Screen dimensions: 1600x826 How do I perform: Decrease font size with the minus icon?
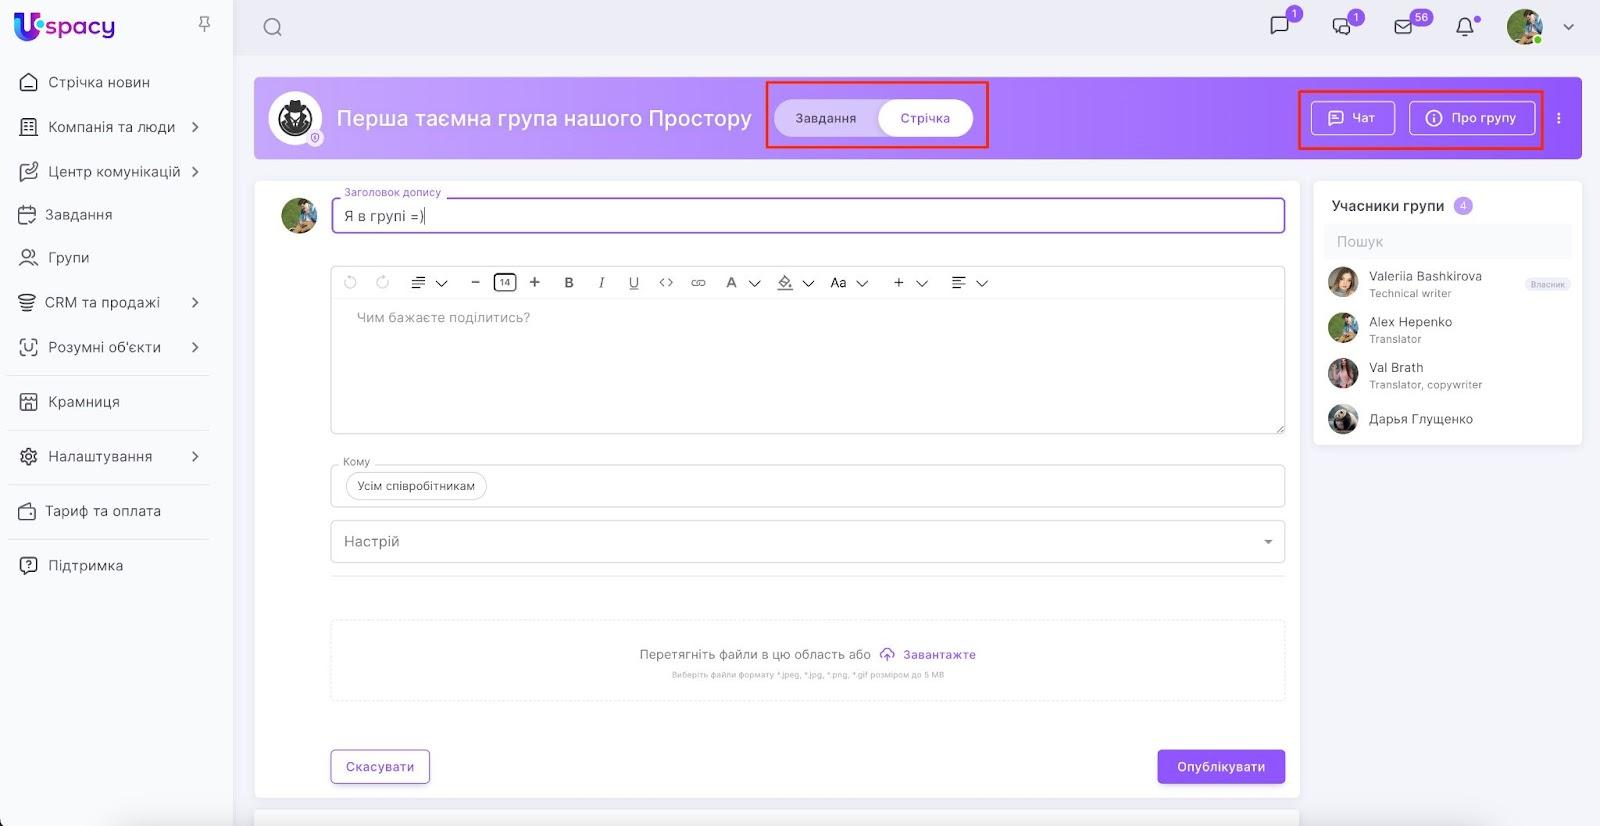(475, 283)
